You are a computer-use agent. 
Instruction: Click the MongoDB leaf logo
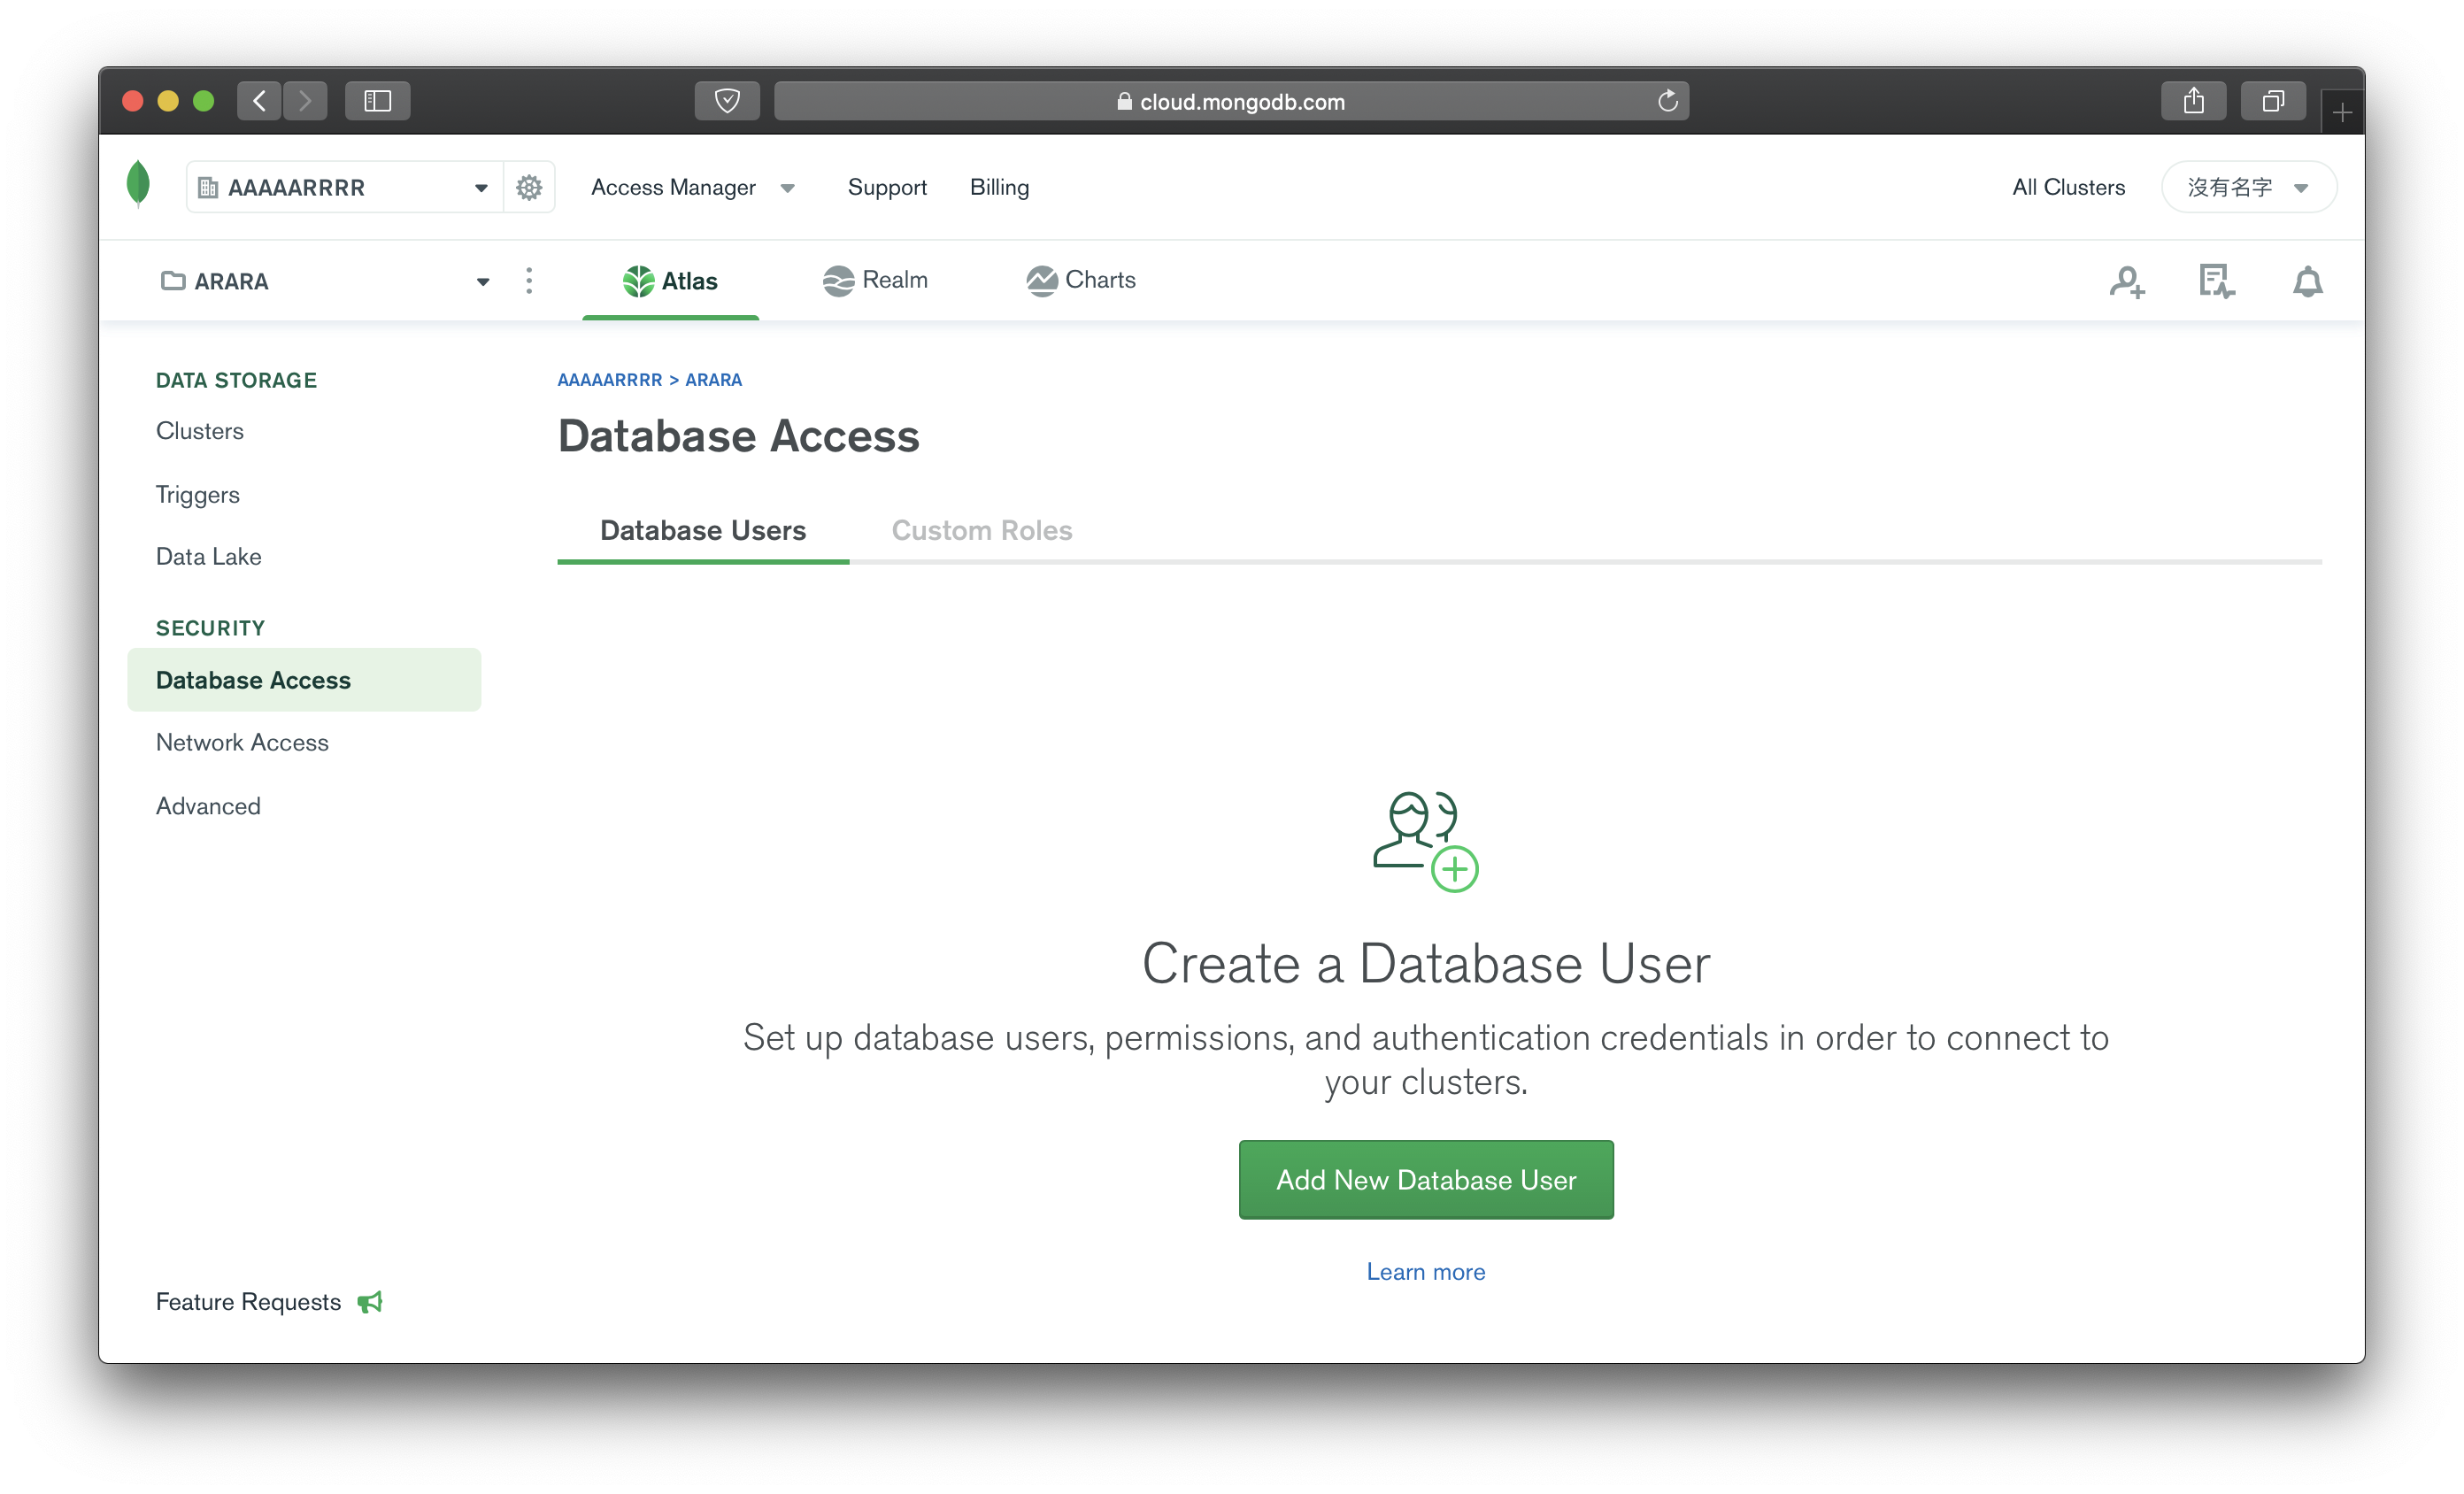[x=138, y=185]
